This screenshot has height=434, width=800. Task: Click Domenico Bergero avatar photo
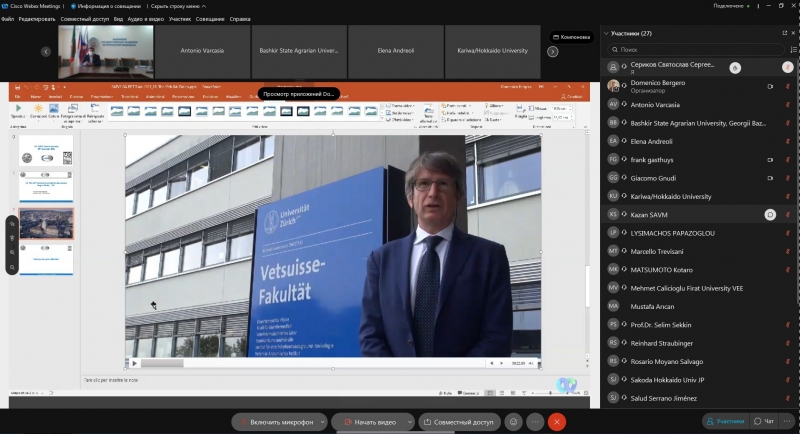click(613, 86)
